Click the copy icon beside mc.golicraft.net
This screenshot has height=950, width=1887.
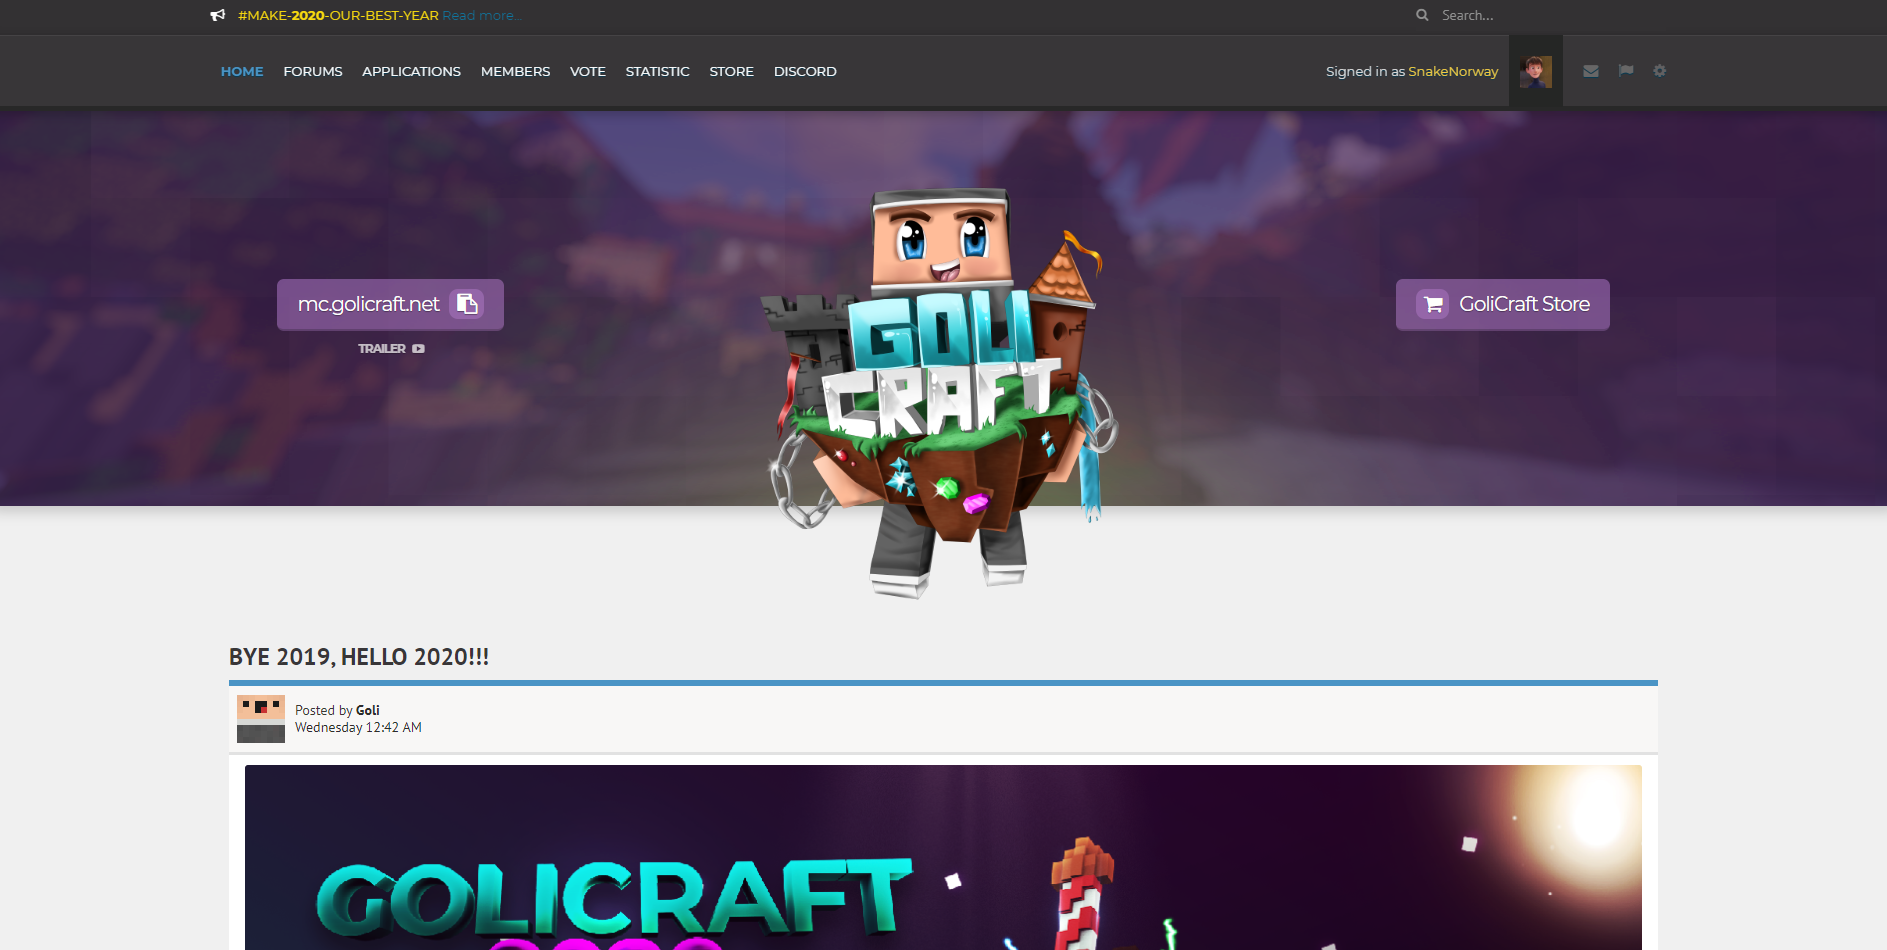[467, 304]
